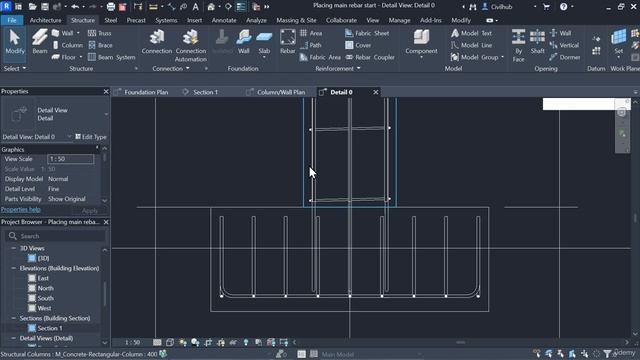Click the Project Browser search field

[x=55, y=236]
